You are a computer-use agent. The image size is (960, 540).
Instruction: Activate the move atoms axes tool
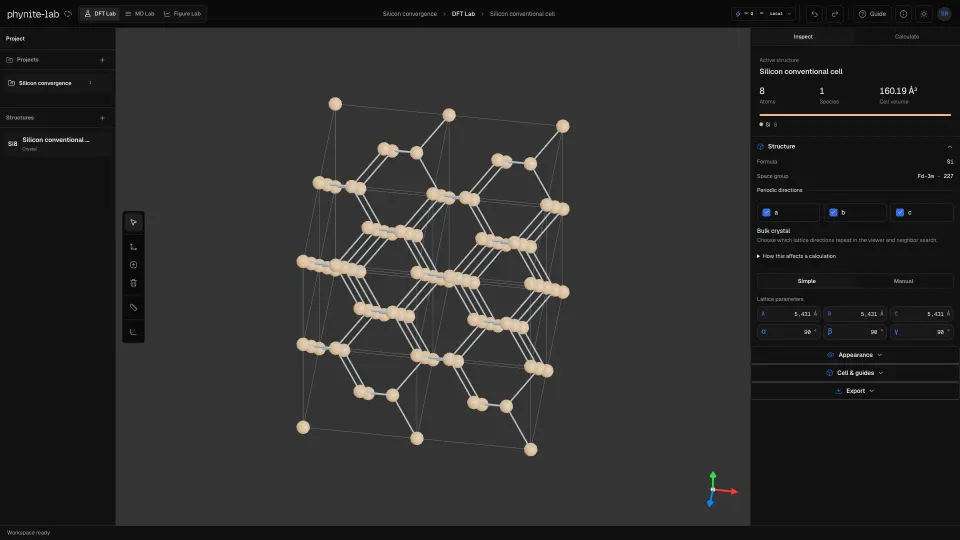tap(133, 247)
